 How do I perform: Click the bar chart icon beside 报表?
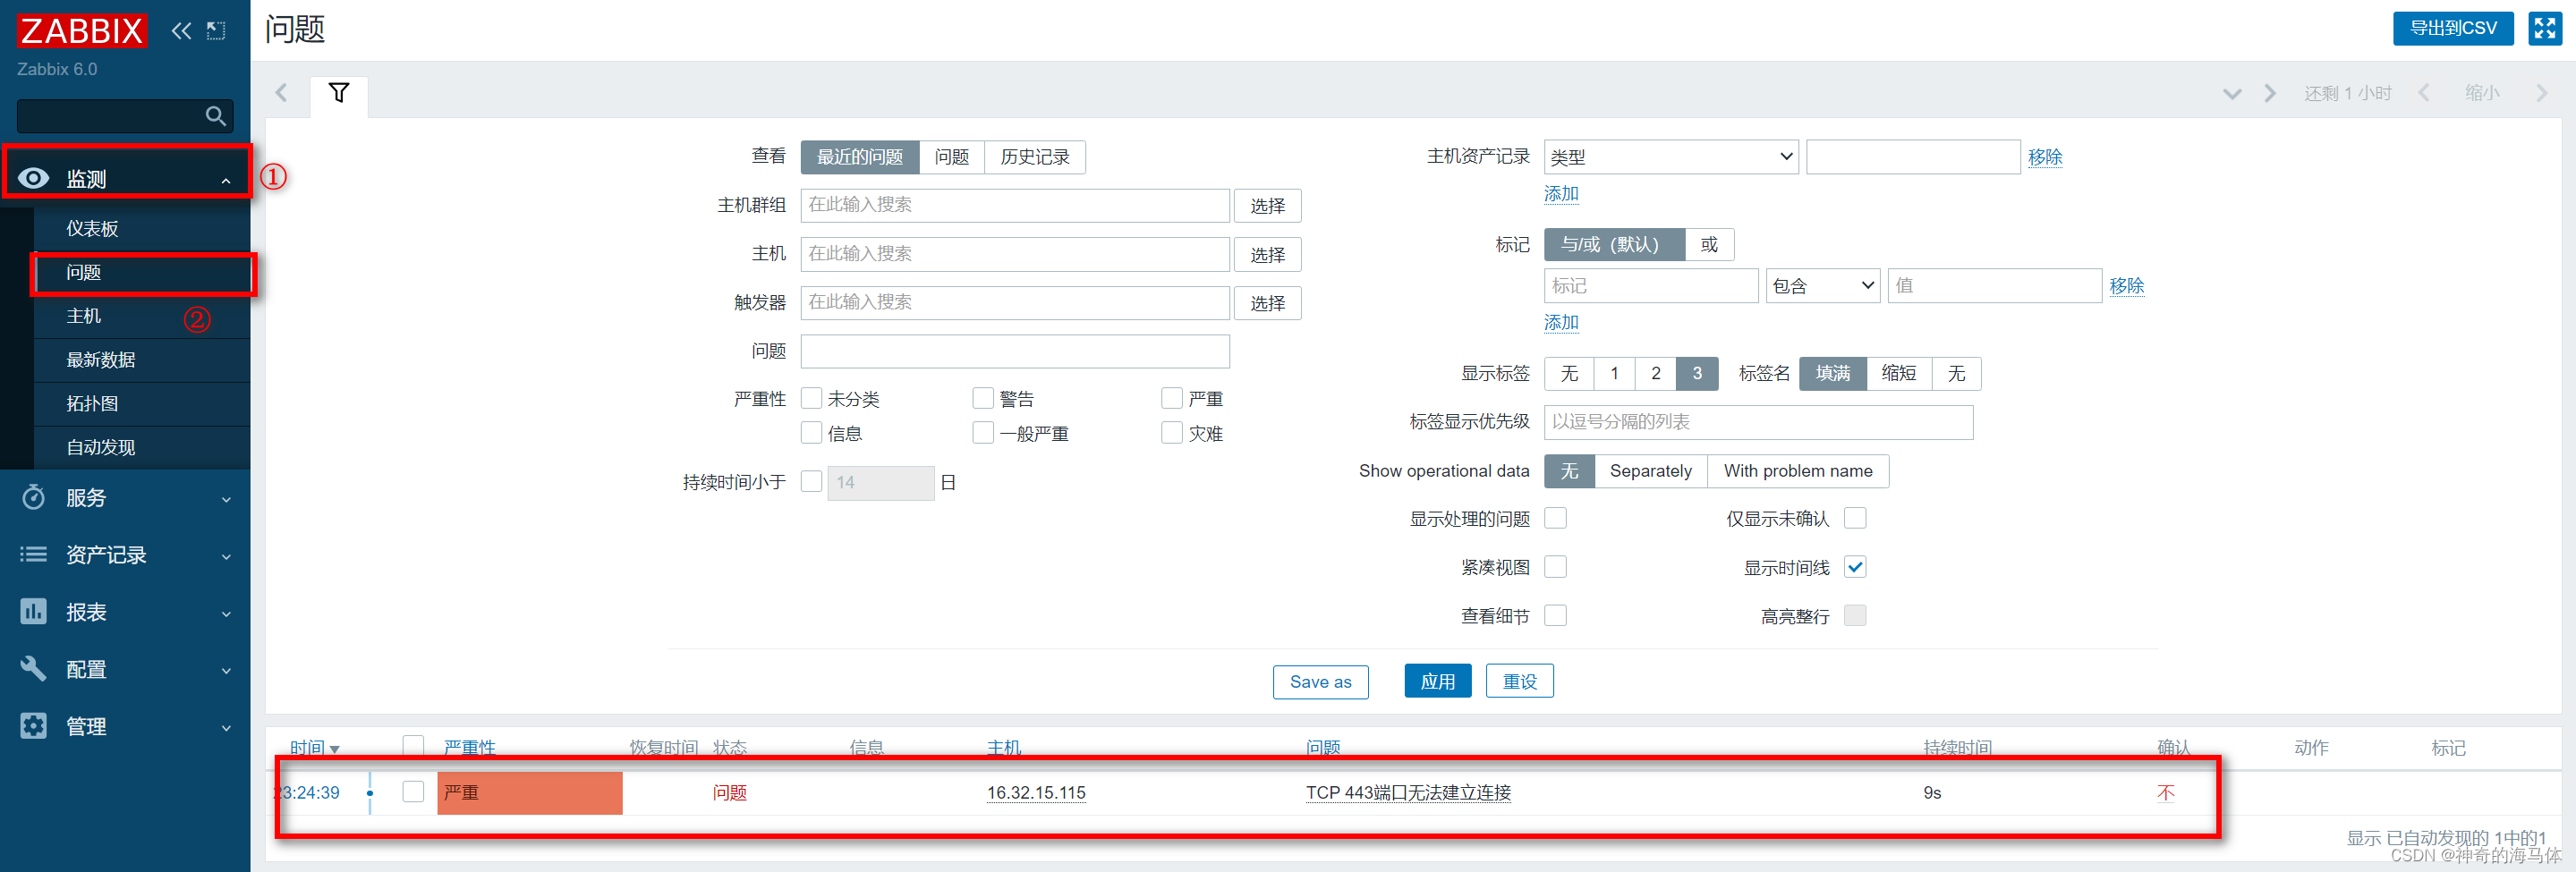pos(33,611)
